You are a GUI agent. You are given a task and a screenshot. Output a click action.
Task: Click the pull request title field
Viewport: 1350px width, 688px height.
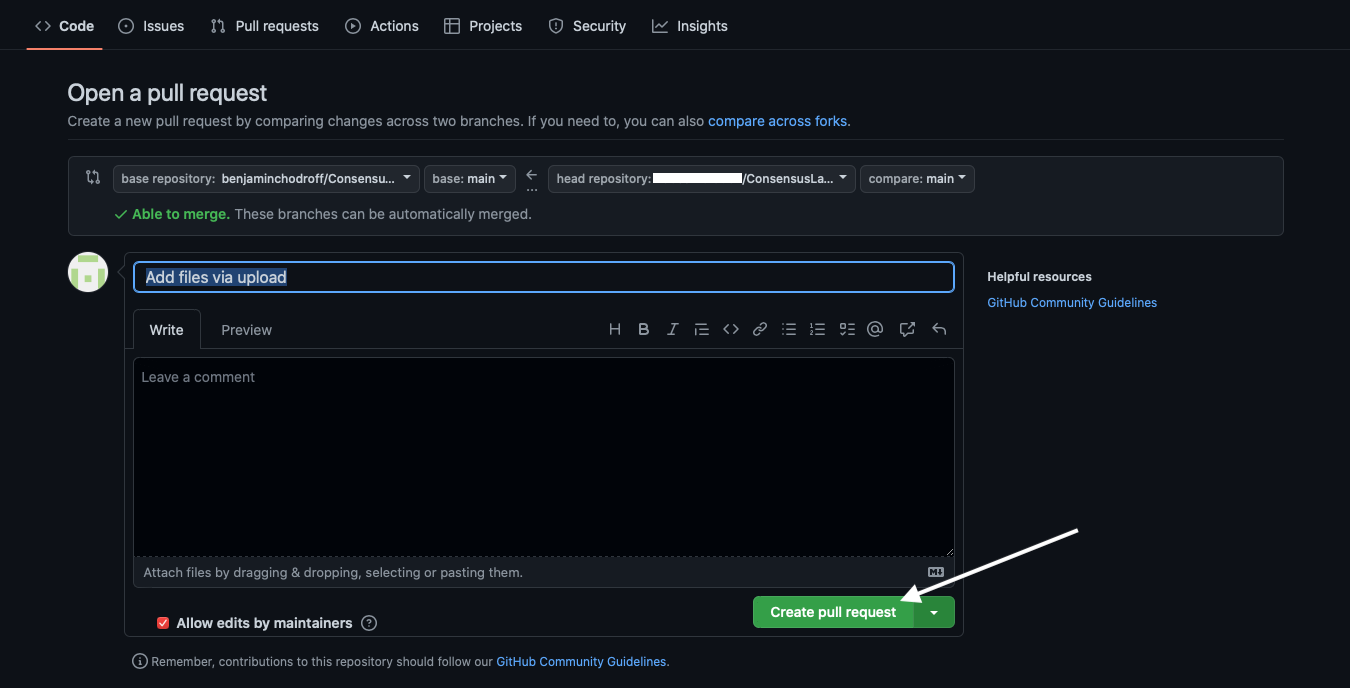544,277
